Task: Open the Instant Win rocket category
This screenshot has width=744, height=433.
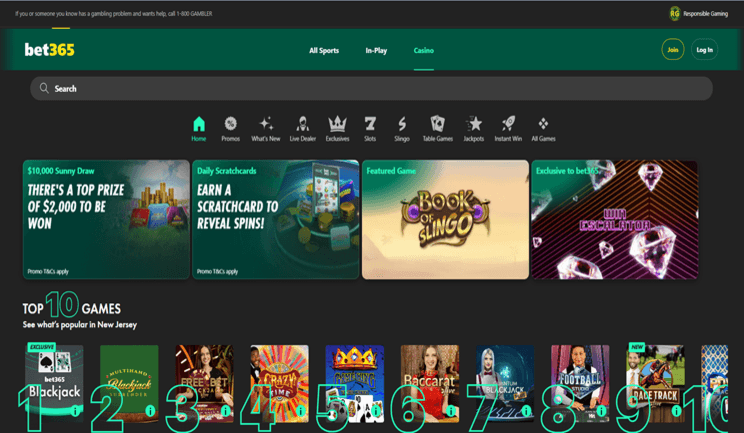Action: pyautogui.click(x=508, y=129)
